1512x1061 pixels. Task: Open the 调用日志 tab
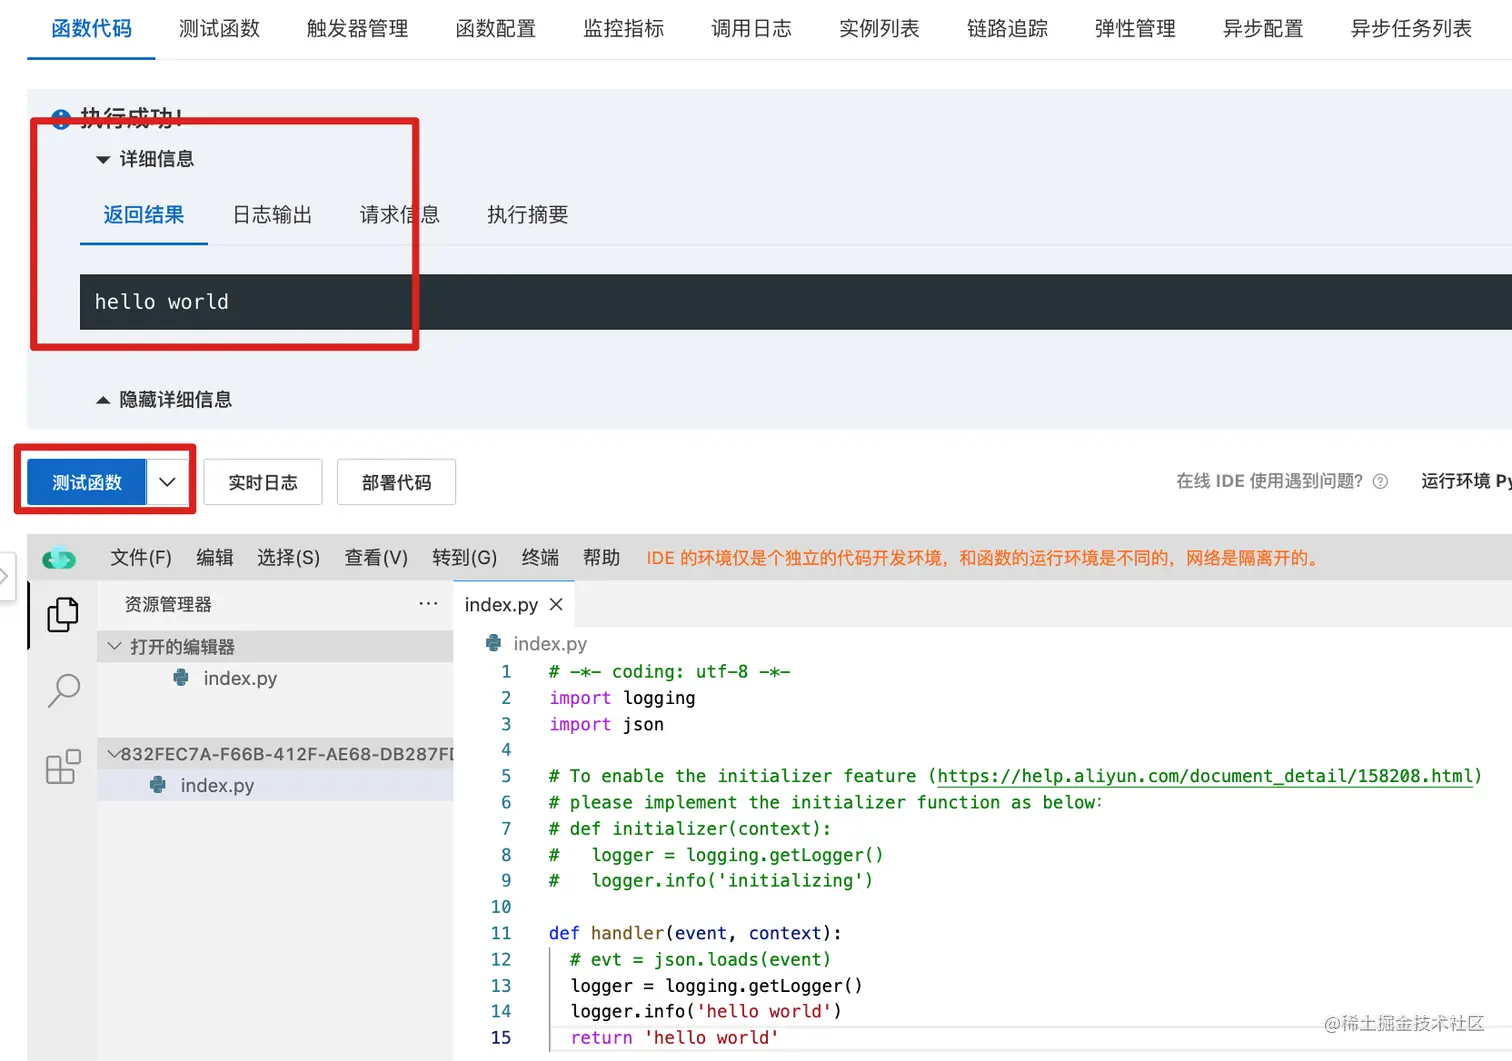(751, 28)
